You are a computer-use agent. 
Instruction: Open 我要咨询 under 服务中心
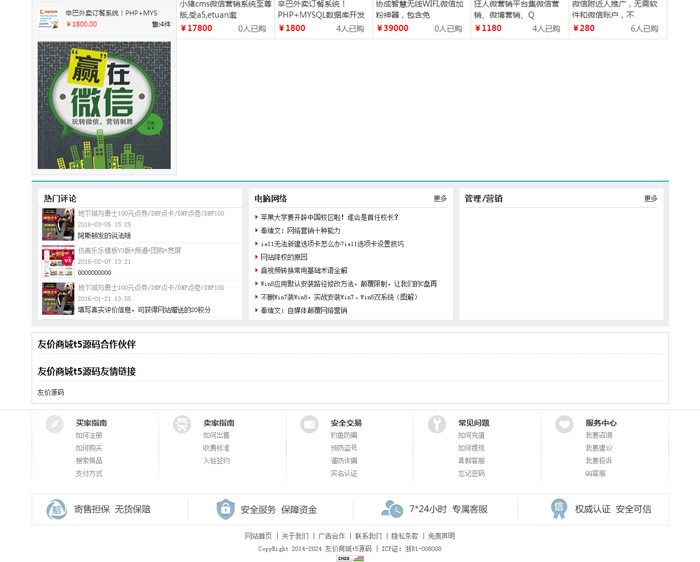[599, 435]
